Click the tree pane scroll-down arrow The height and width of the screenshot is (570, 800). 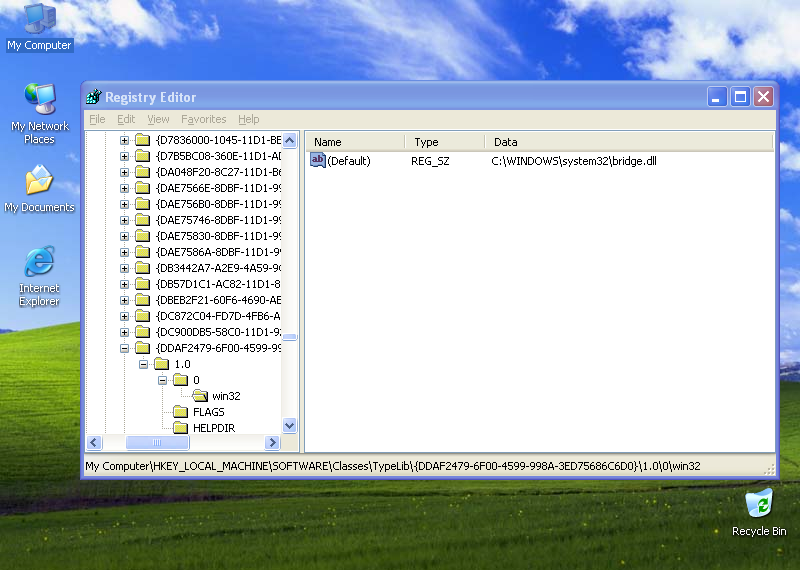click(290, 425)
